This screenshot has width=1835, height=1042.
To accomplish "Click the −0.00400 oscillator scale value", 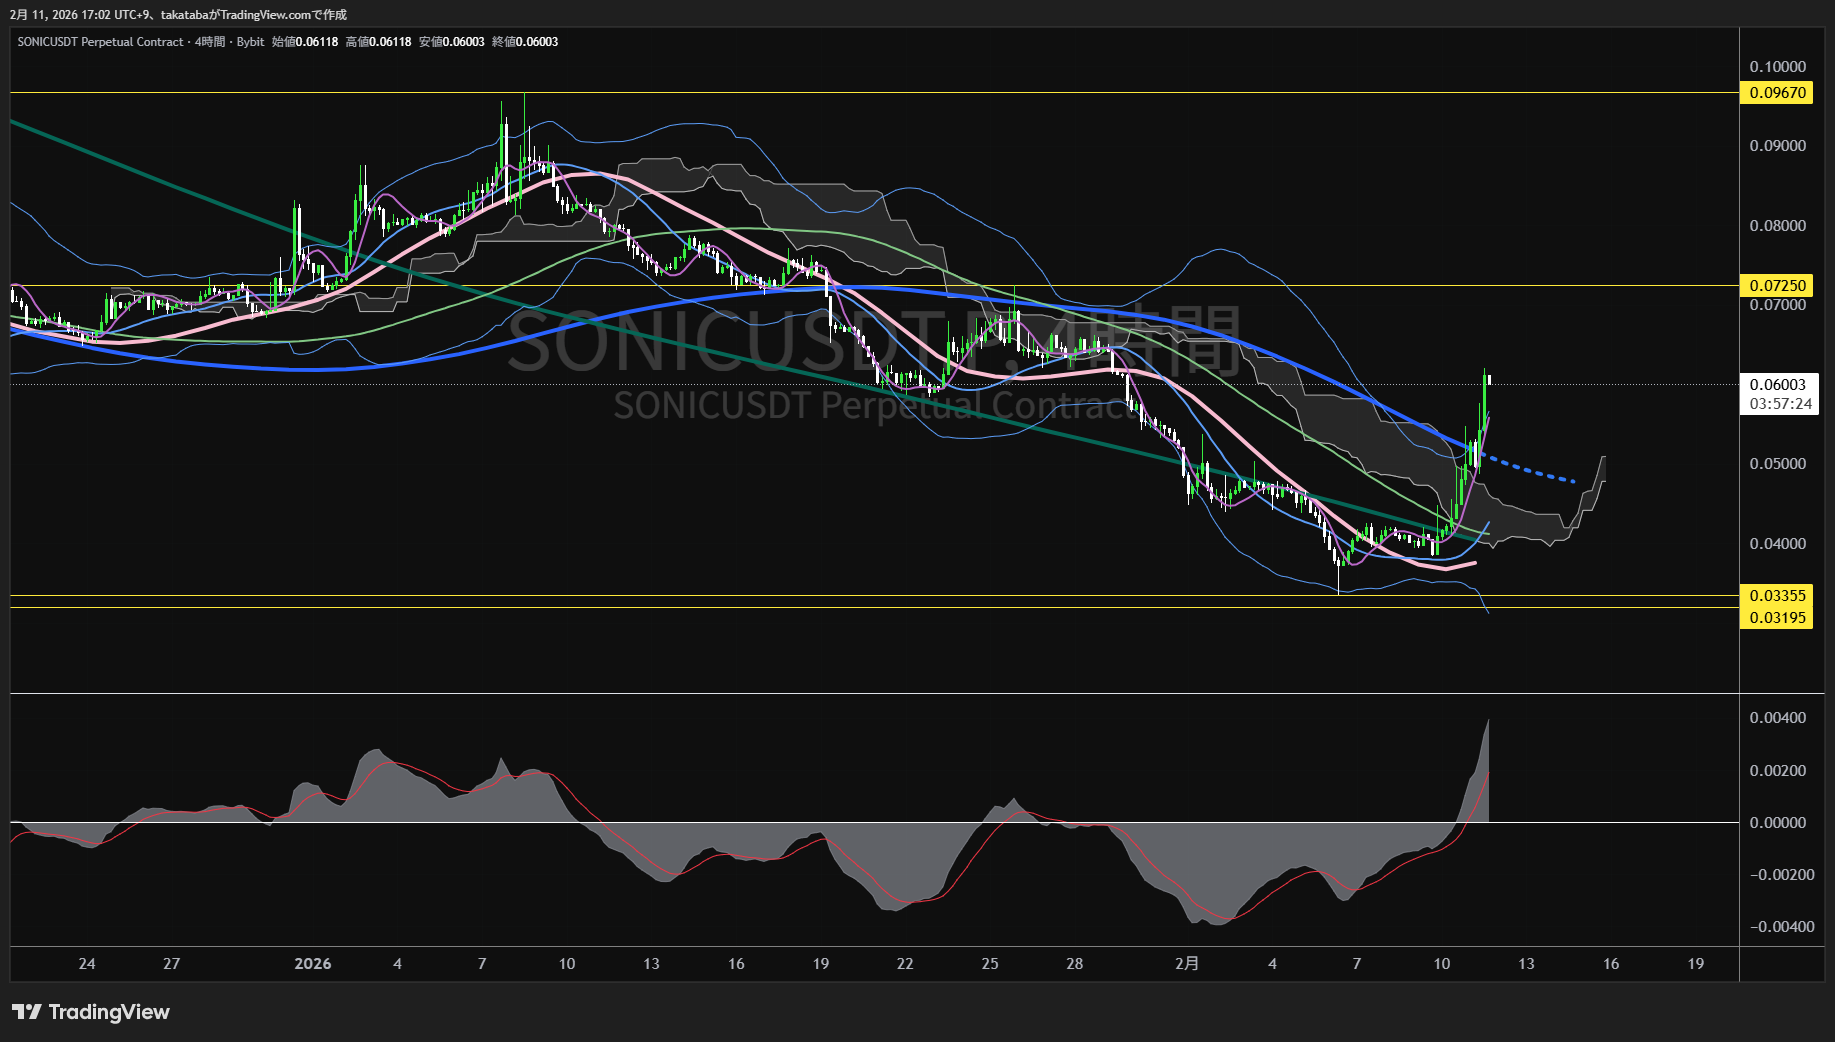I will pyautogui.click(x=1781, y=927).
